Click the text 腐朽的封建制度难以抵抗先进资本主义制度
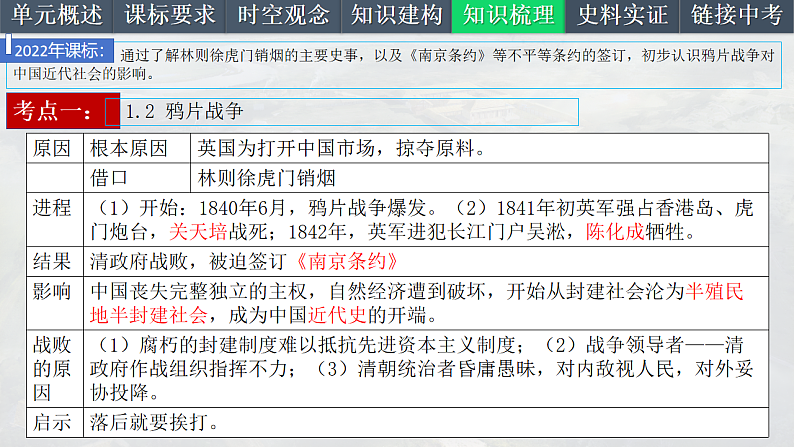This screenshot has width=794, height=447. tap(327, 345)
